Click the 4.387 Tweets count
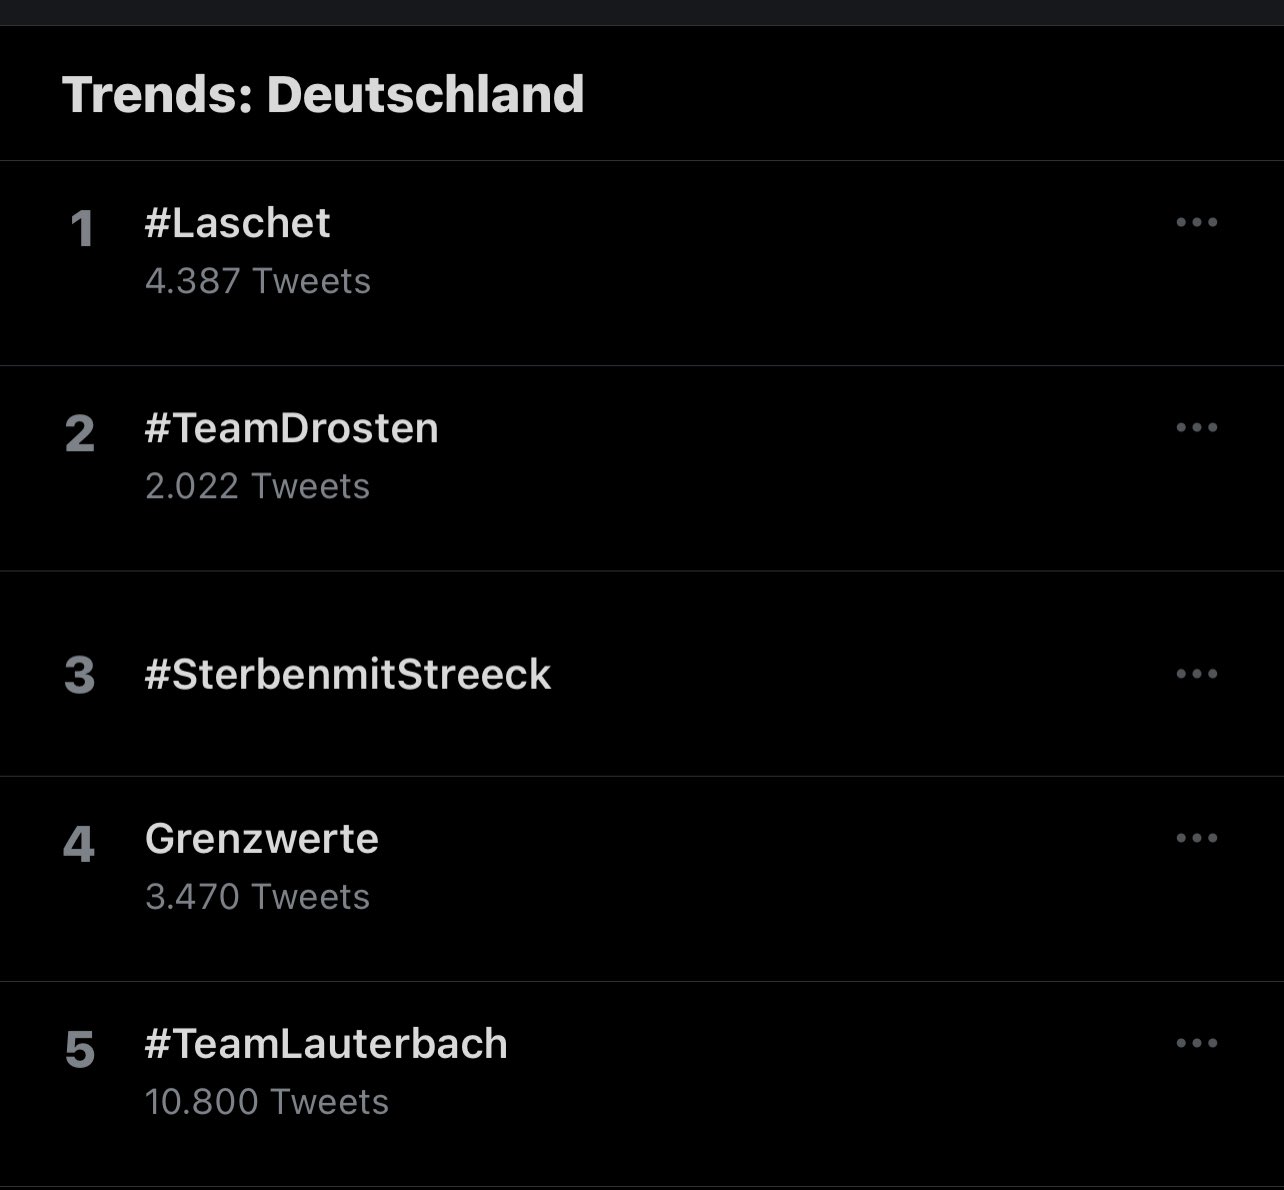 click(257, 281)
